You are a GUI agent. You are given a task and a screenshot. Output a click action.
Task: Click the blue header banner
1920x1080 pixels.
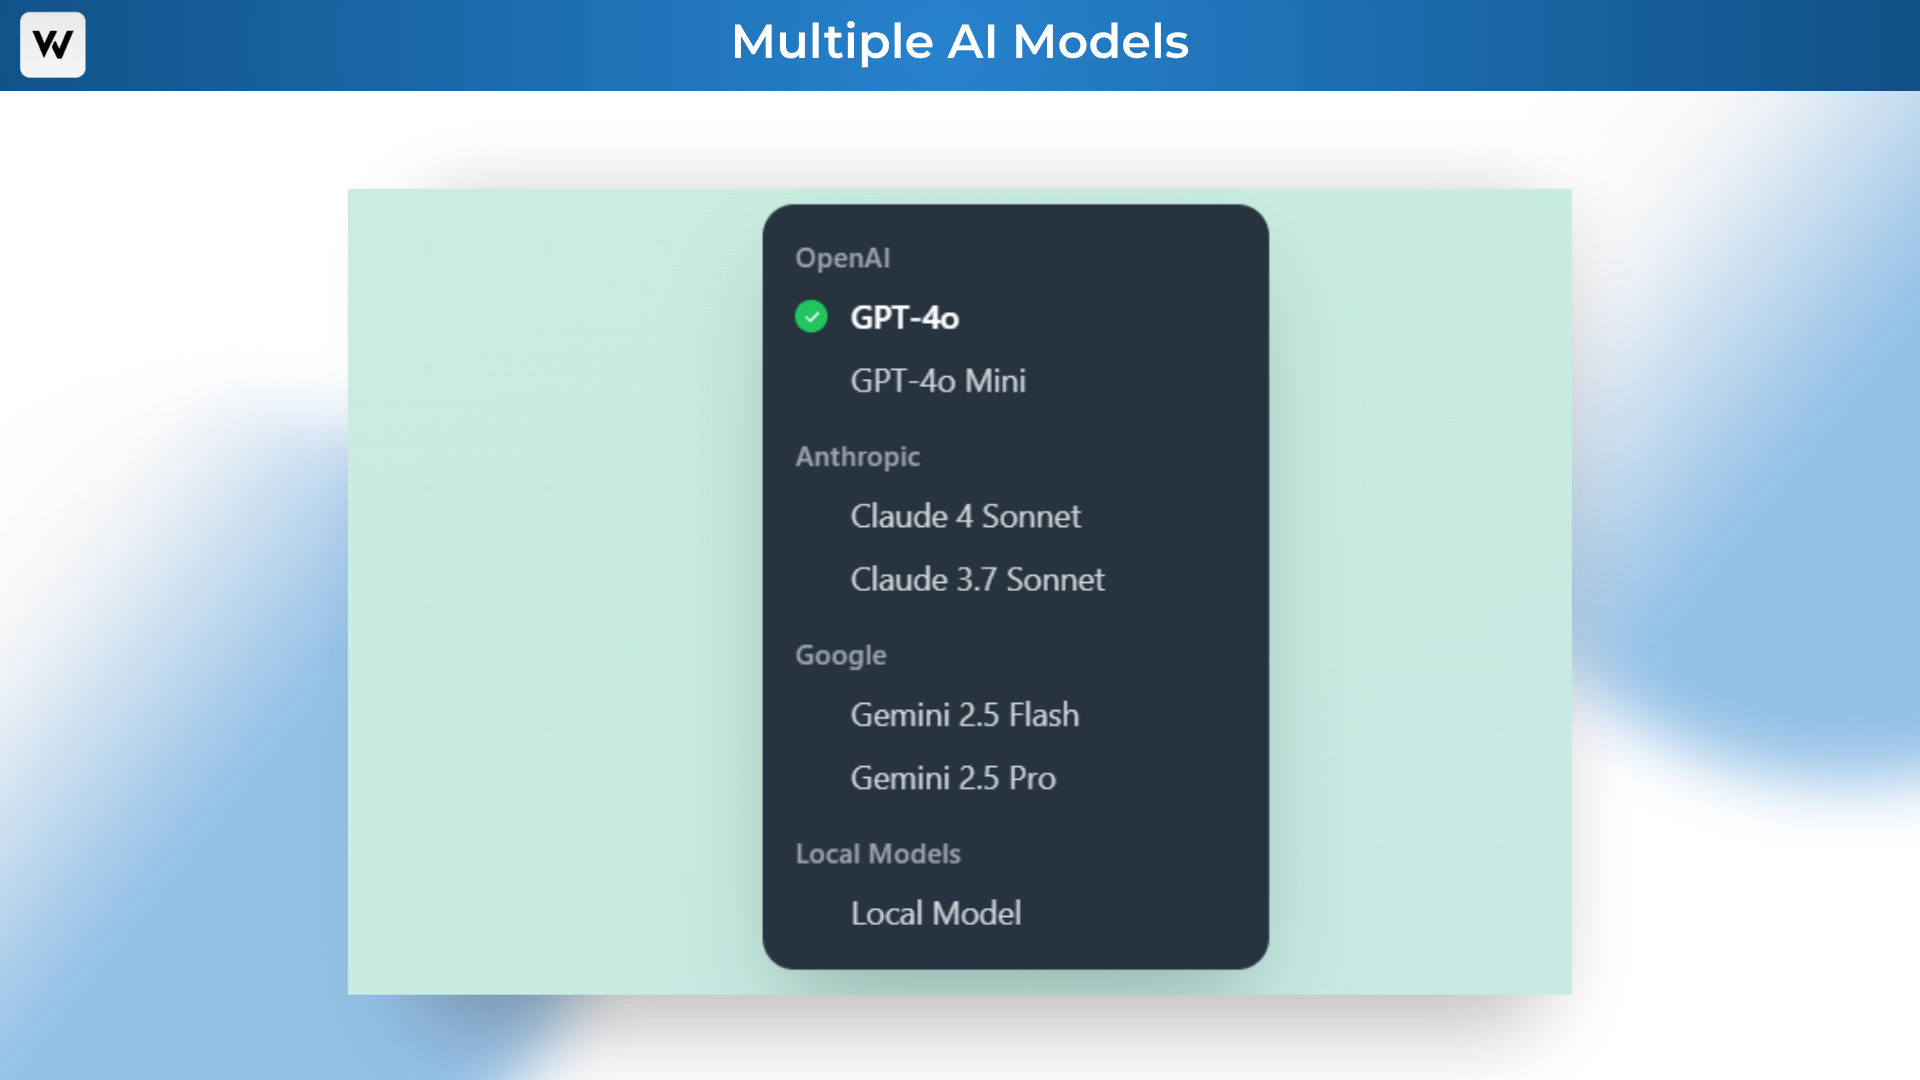point(1500,45)
